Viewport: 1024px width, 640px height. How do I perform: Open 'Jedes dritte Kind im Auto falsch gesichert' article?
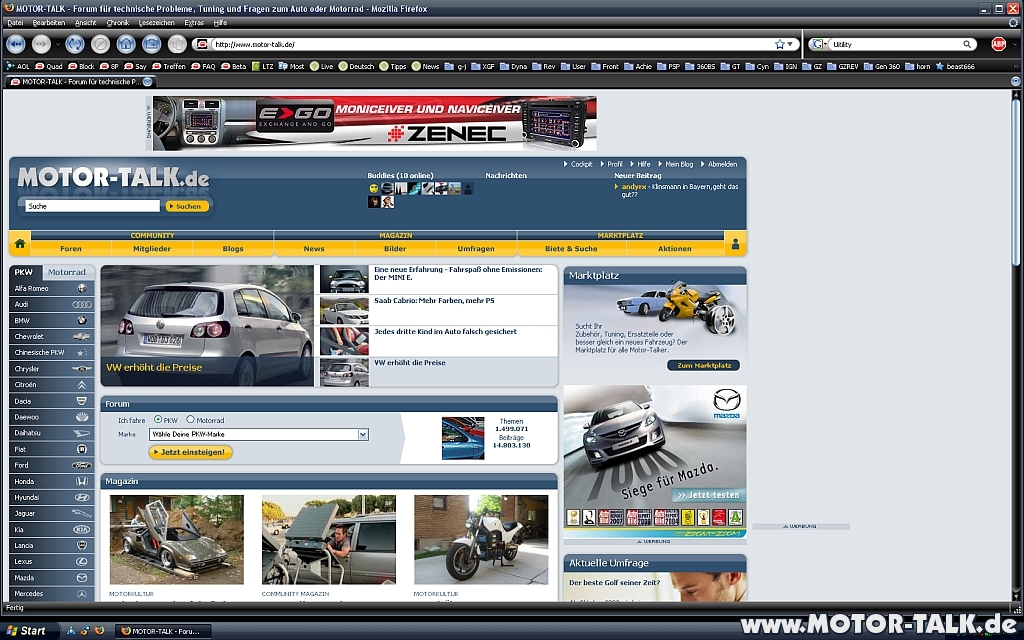click(x=445, y=332)
